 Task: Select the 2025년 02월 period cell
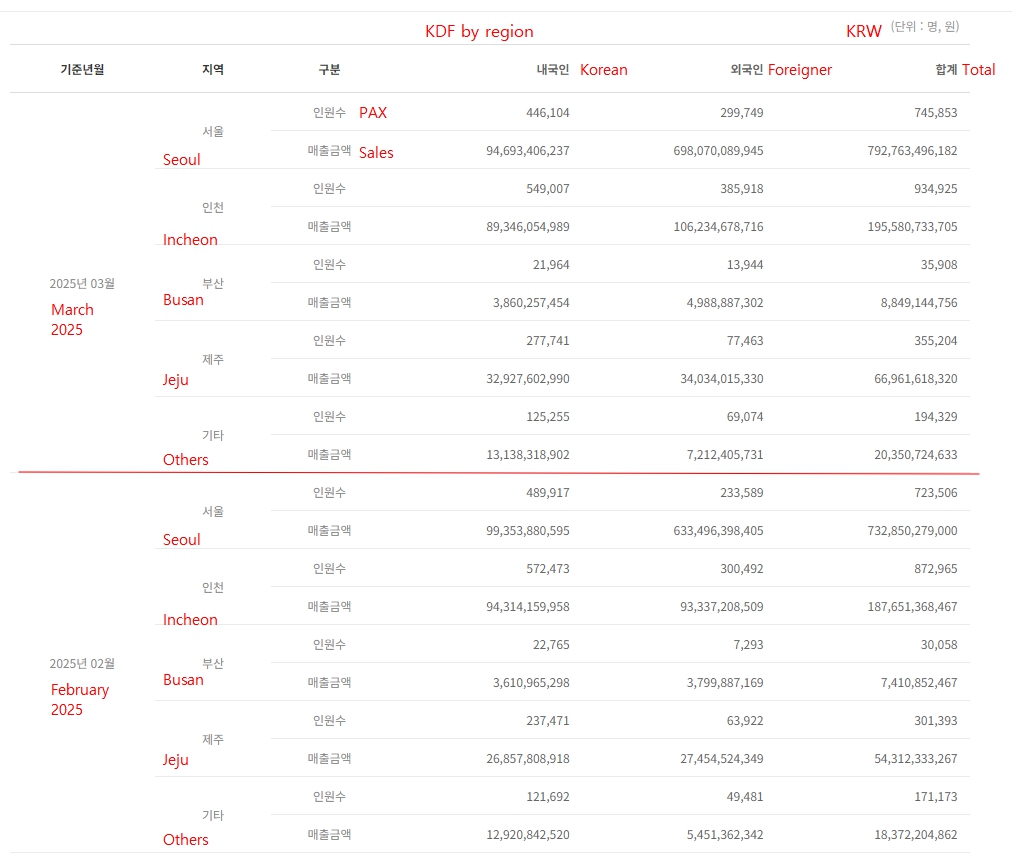pos(82,664)
